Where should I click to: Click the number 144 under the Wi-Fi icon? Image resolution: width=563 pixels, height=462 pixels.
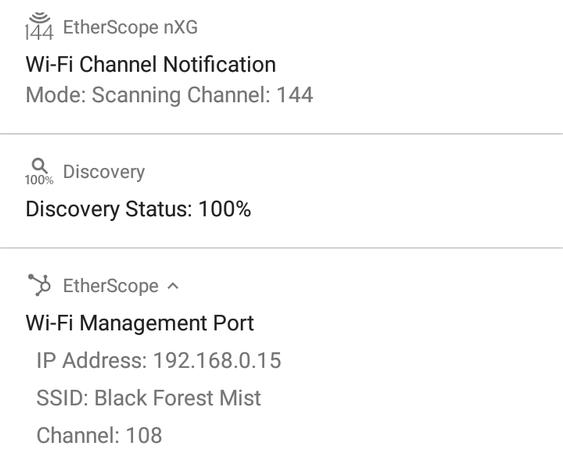[x=39, y=33]
